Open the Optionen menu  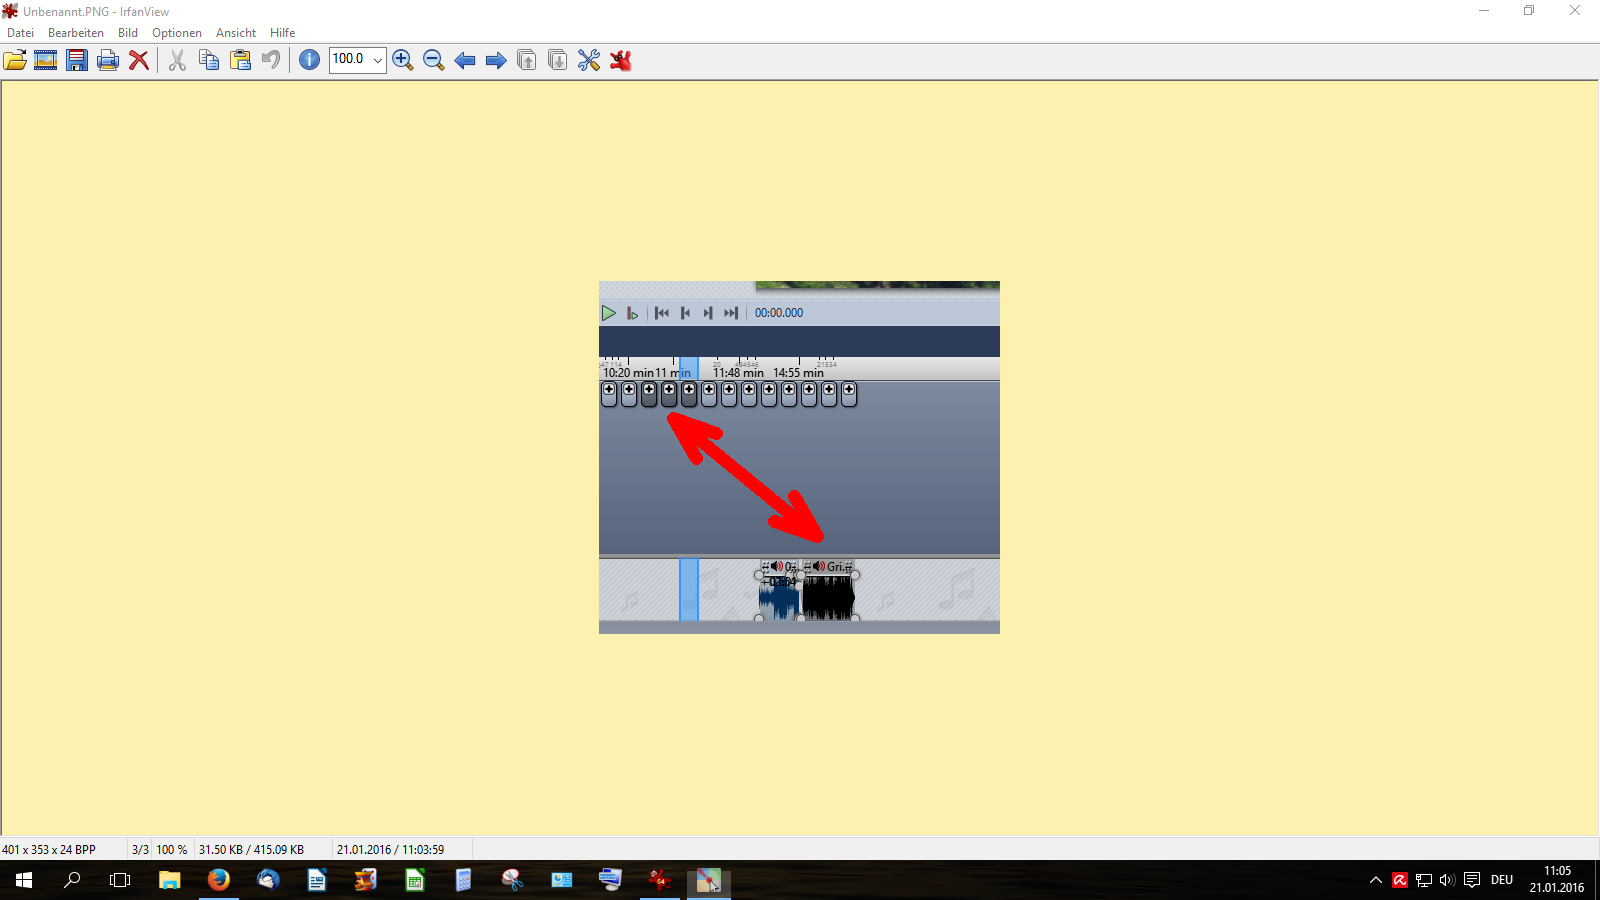pyautogui.click(x=177, y=33)
